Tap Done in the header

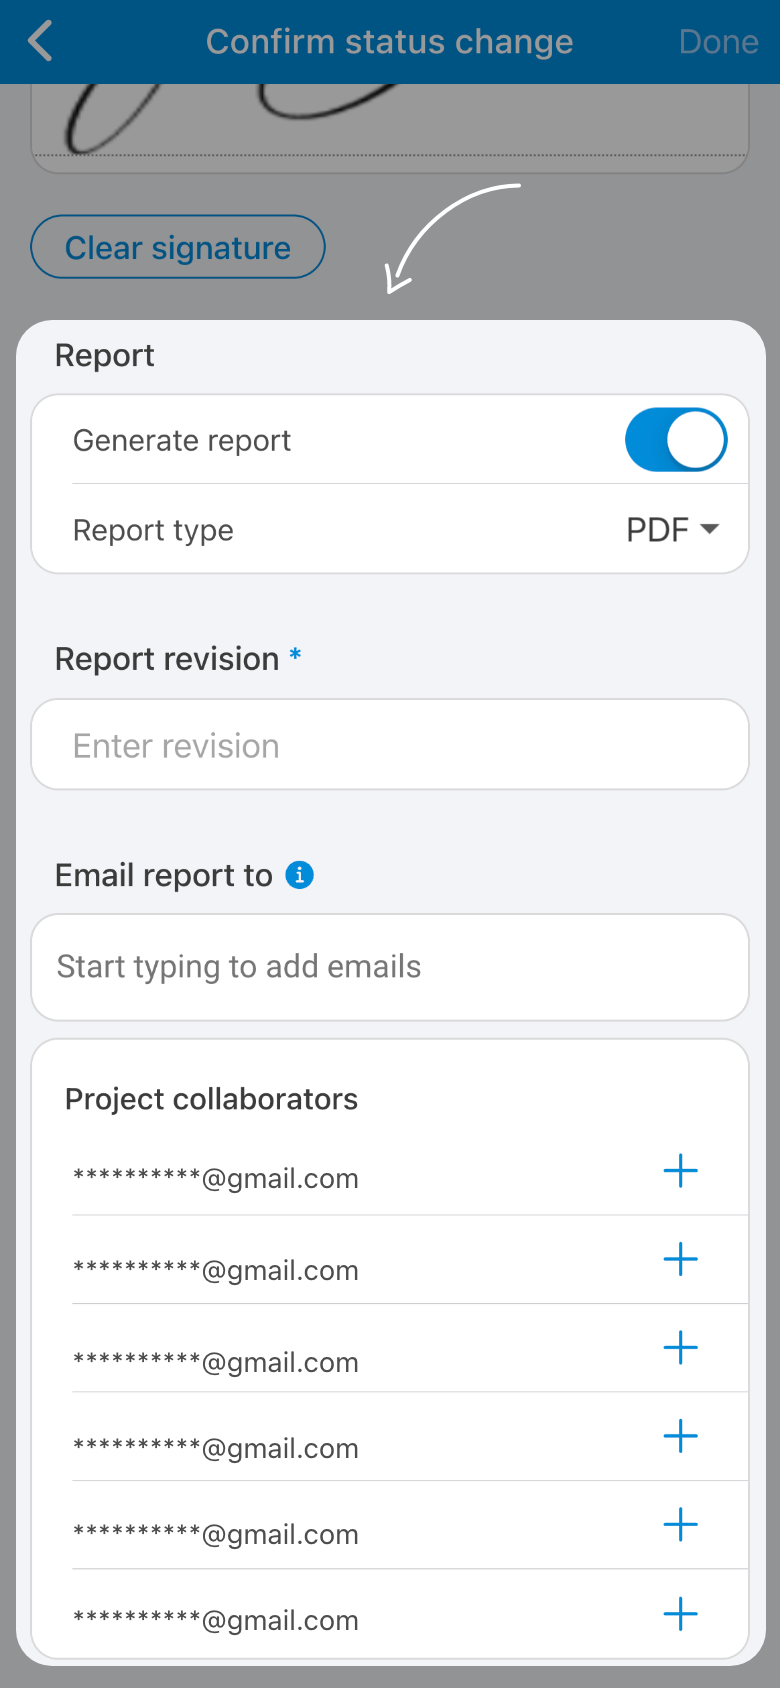719,42
